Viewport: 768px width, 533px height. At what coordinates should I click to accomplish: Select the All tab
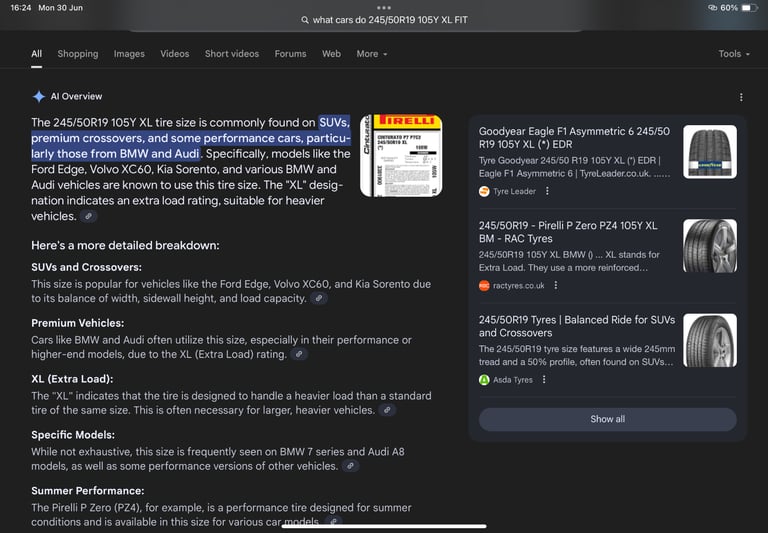[37, 54]
